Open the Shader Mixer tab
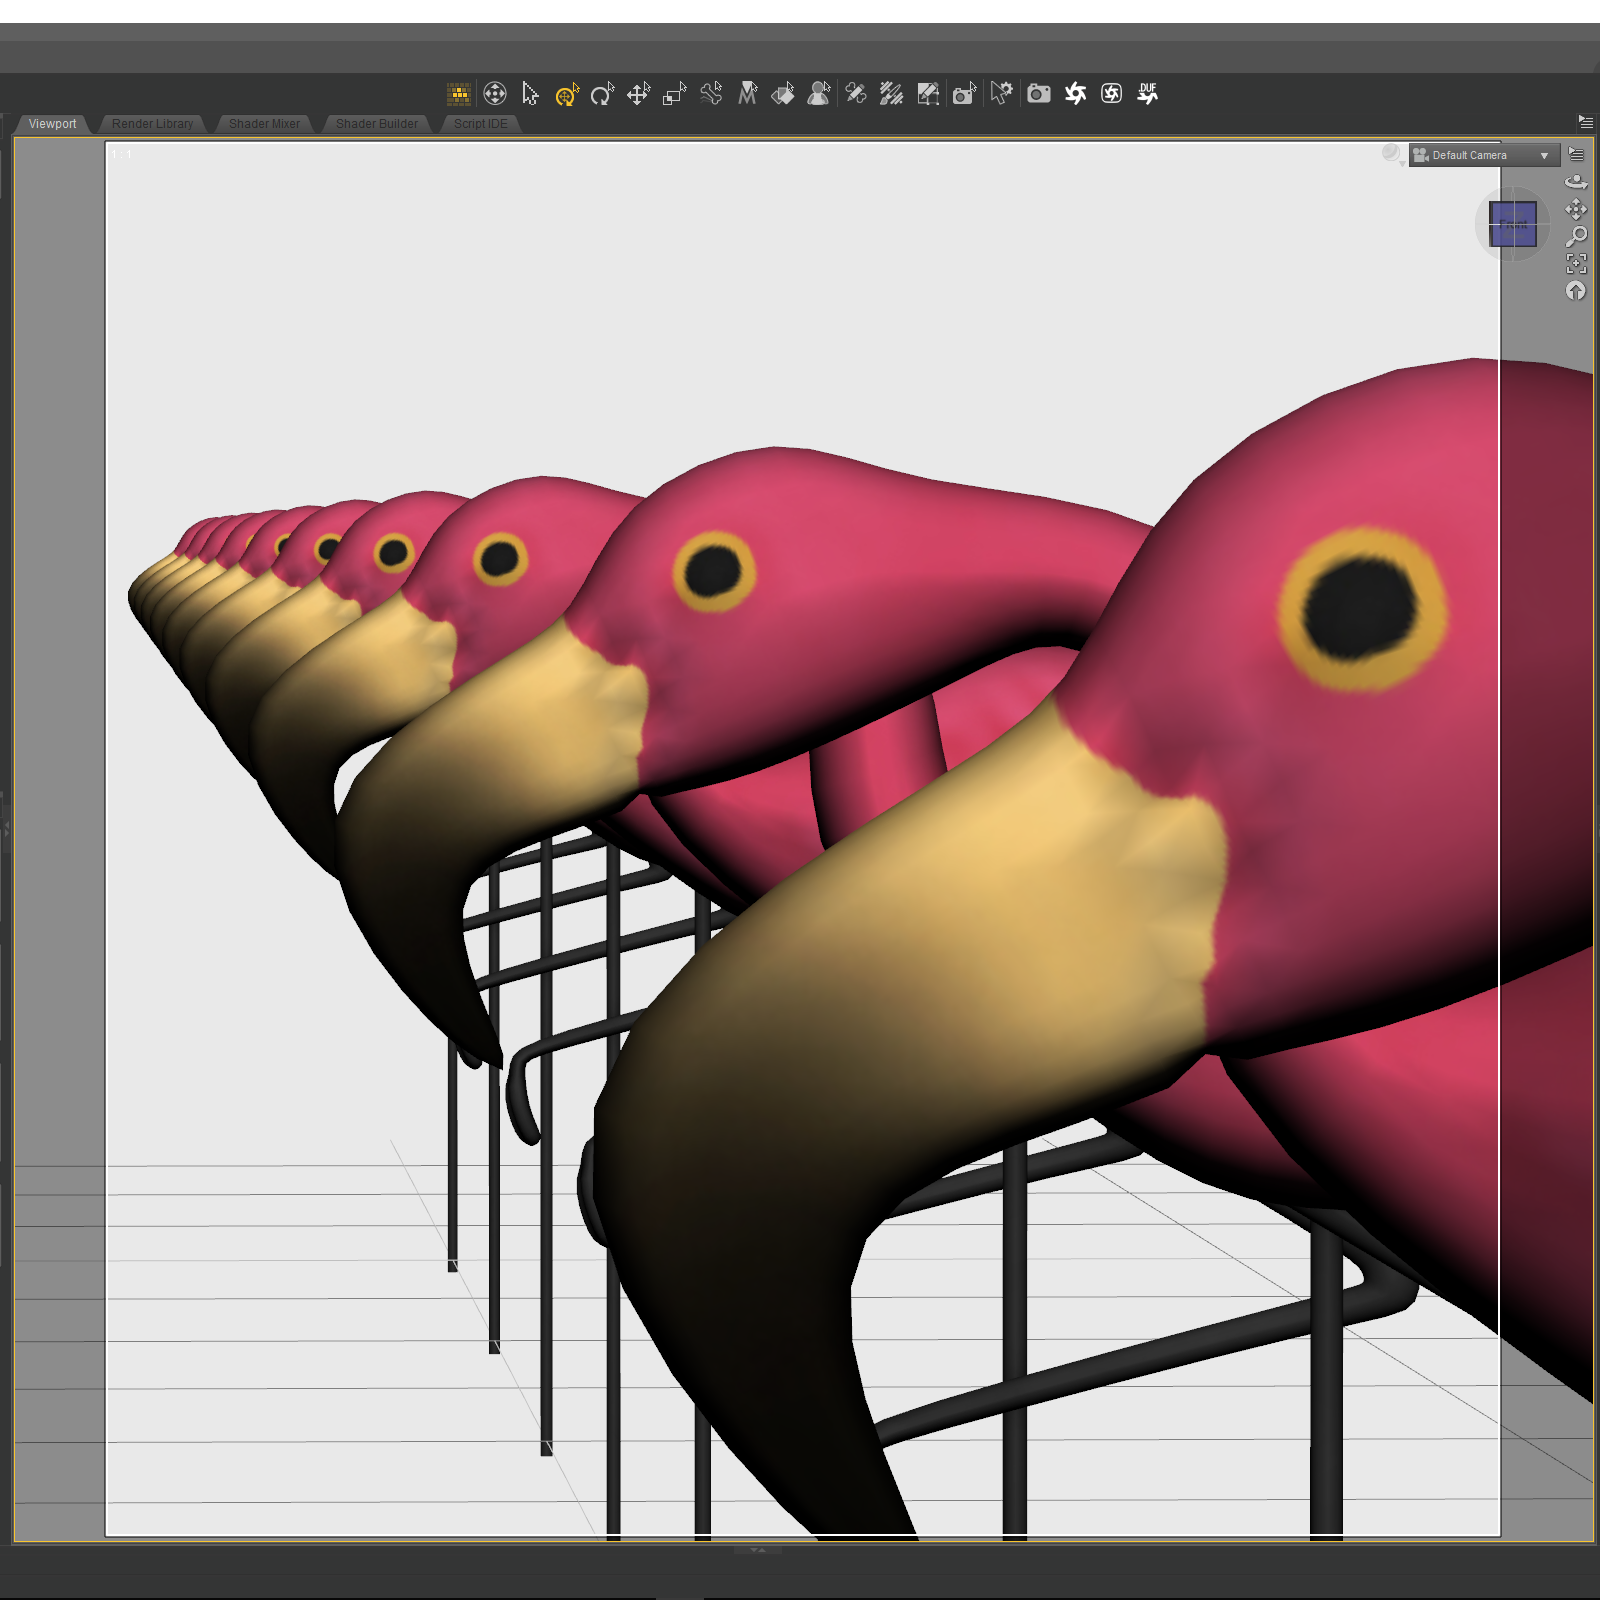1600x1600 pixels. [x=264, y=124]
